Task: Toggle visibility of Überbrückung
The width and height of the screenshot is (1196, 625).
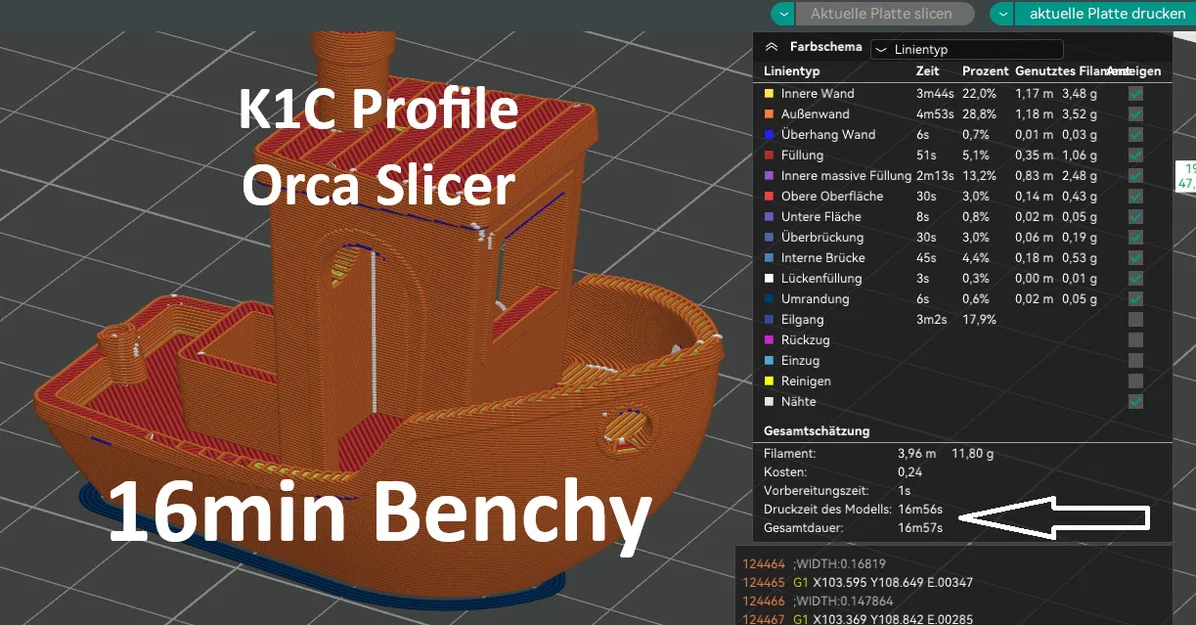Action: [x=1136, y=238]
